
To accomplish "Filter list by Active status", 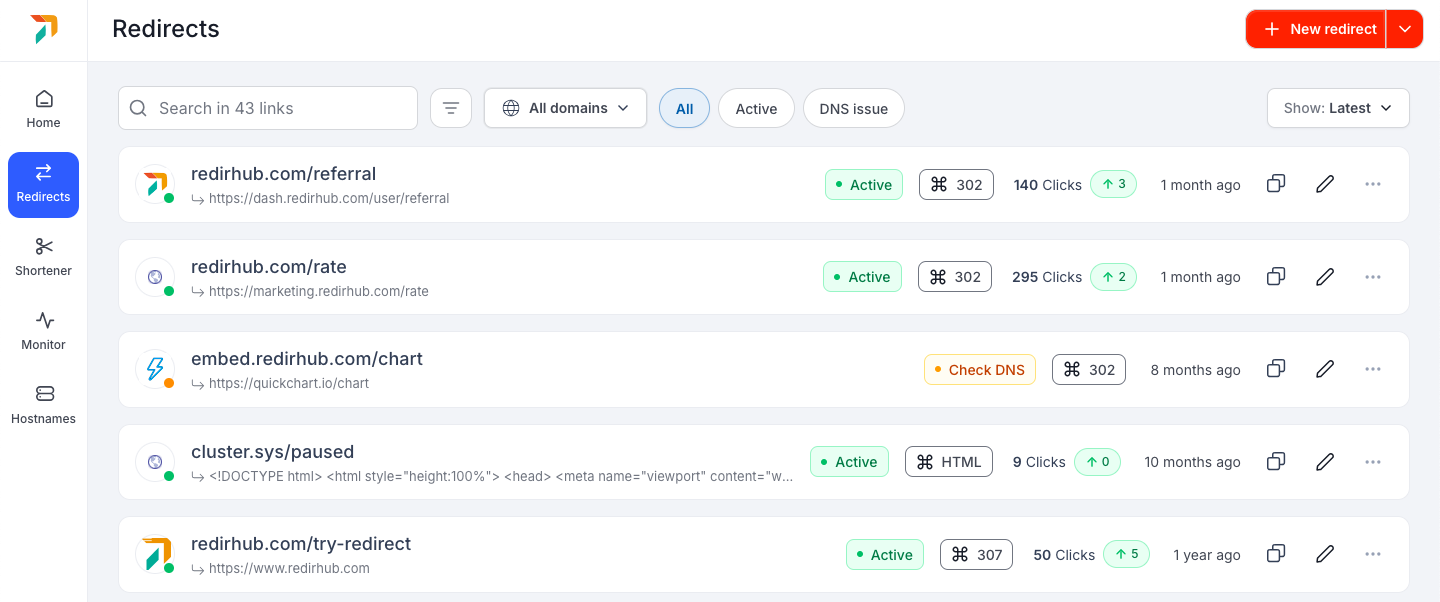I will (x=756, y=108).
